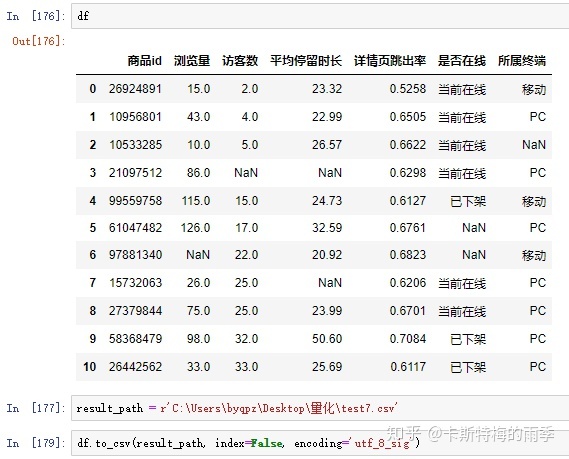Click product id cell 27379844
The width and height of the screenshot is (569, 459).
pos(135,311)
